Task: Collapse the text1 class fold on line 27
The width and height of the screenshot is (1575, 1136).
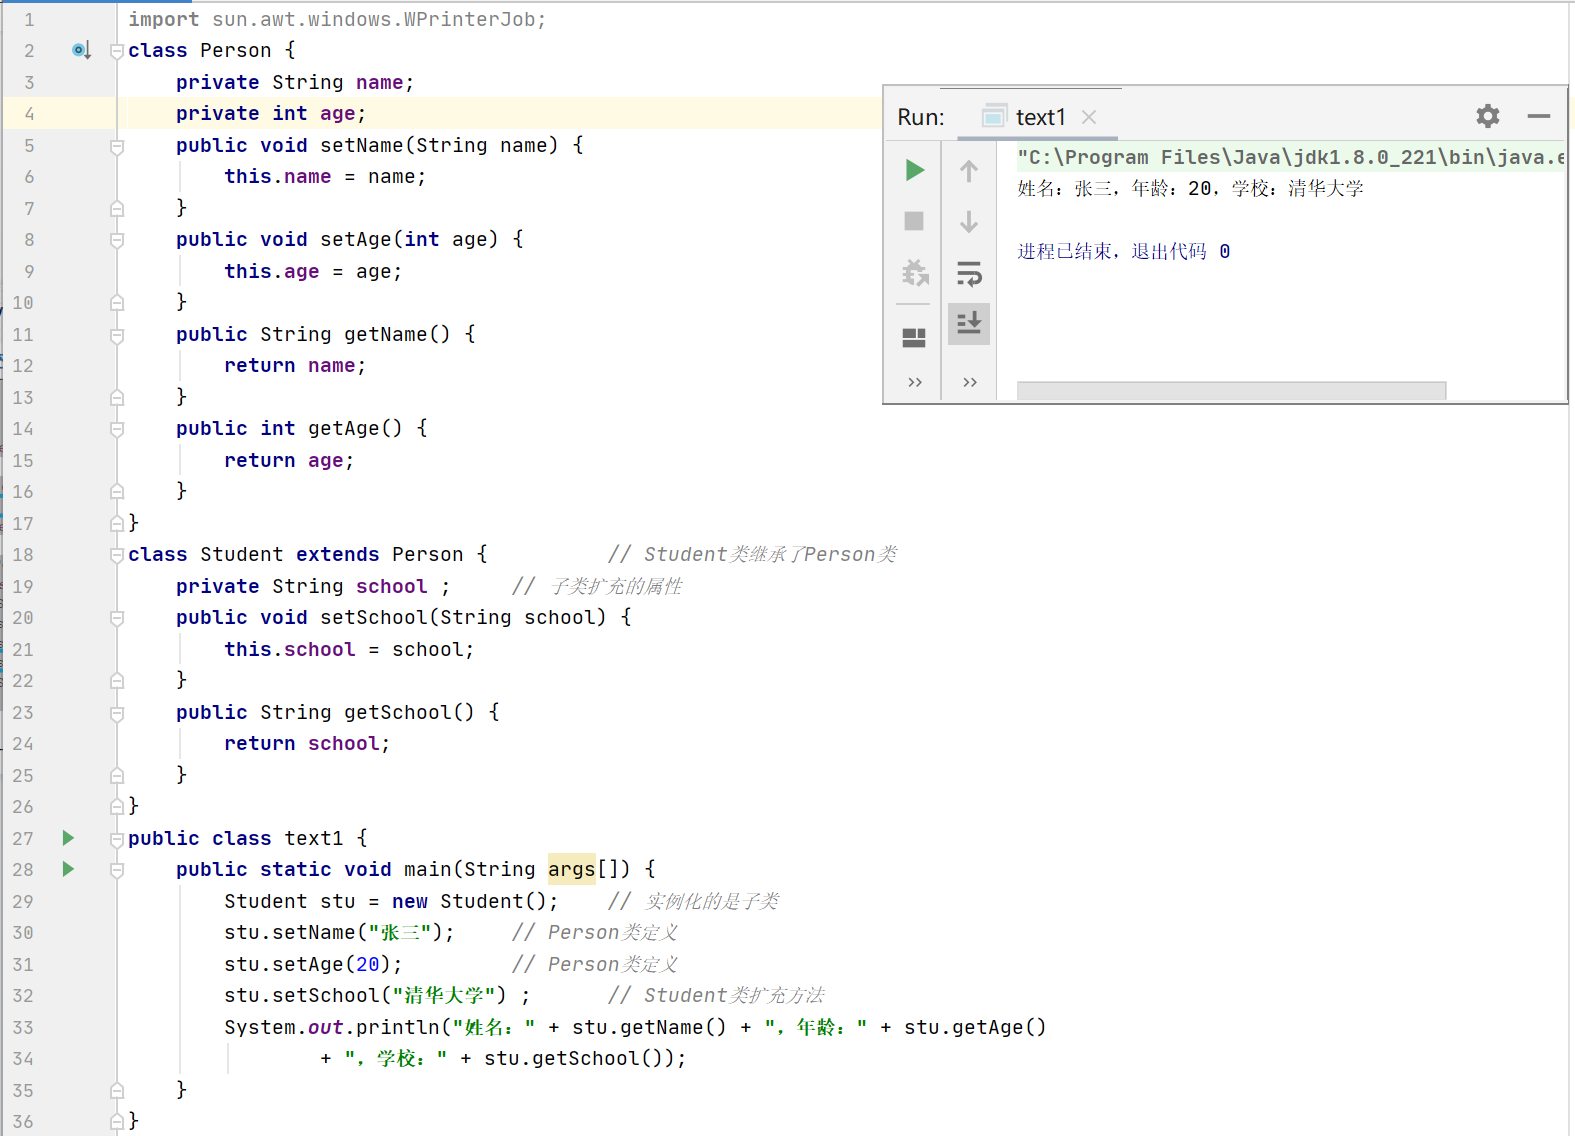Action: click(x=117, y=839)
